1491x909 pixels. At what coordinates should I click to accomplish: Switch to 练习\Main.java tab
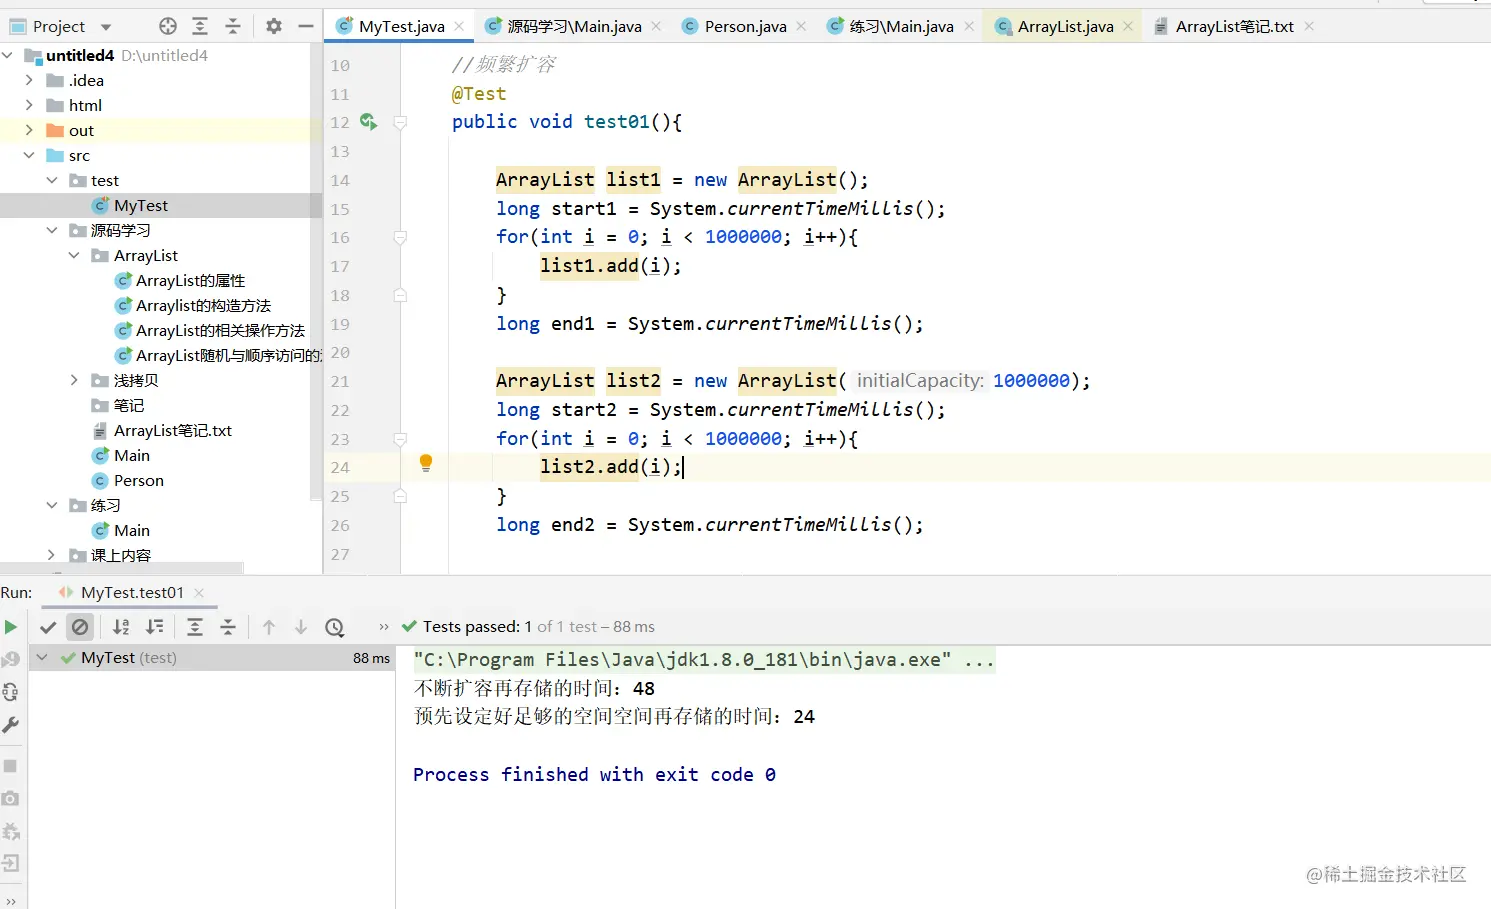tap(901, 27)
